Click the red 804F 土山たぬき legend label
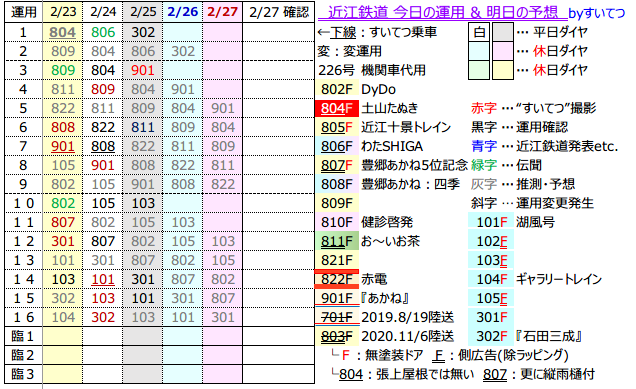 (367, 108)
